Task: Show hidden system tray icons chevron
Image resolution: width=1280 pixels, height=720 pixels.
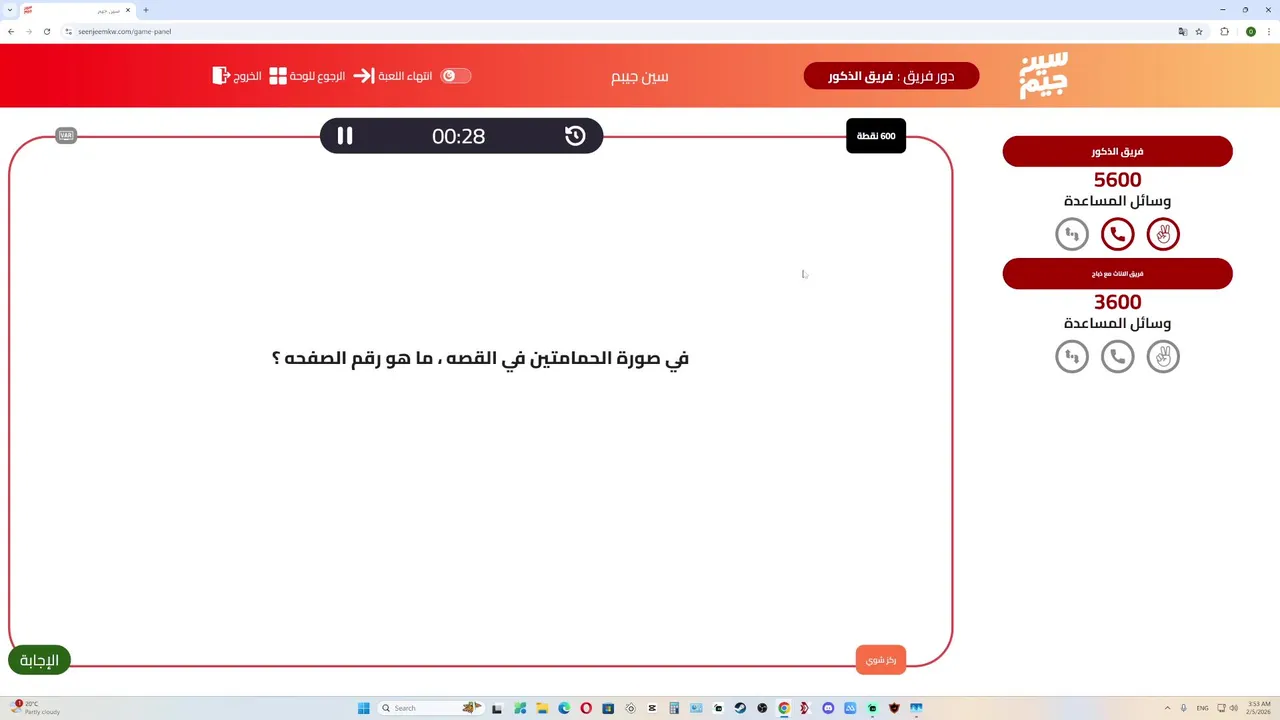Action: [1167, 708]
